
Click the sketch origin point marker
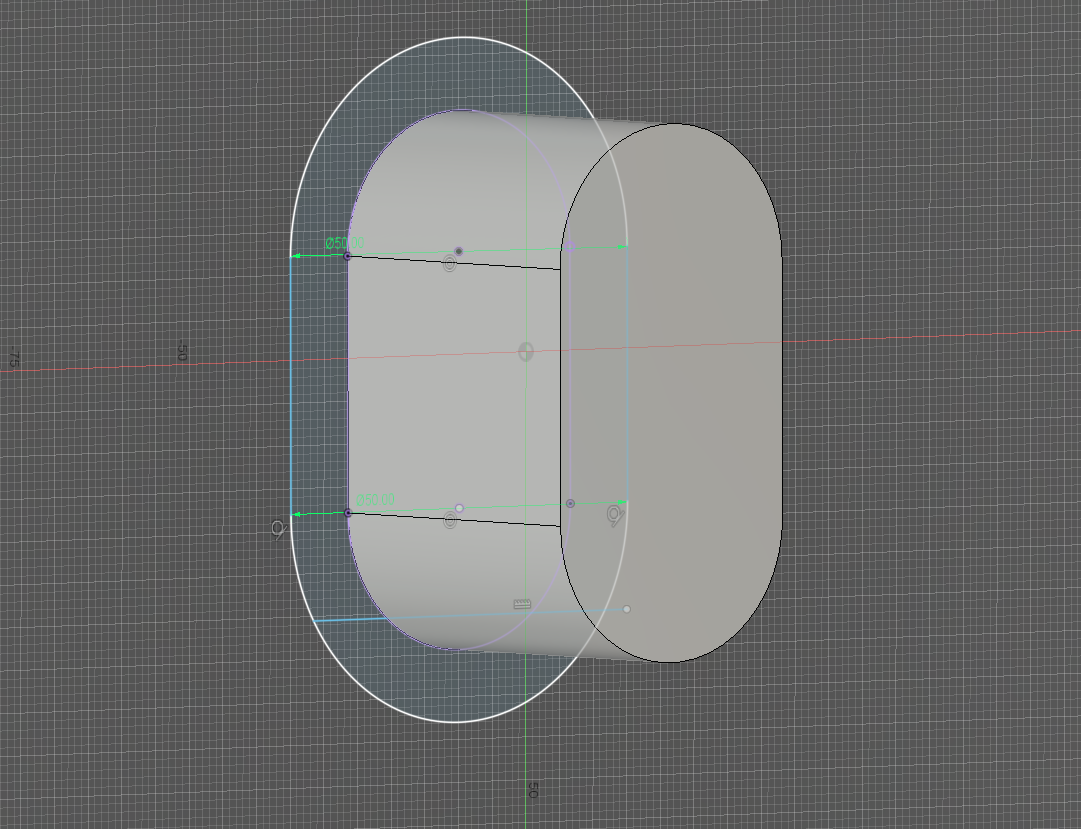pyautogui.click(x=525, y=352)
